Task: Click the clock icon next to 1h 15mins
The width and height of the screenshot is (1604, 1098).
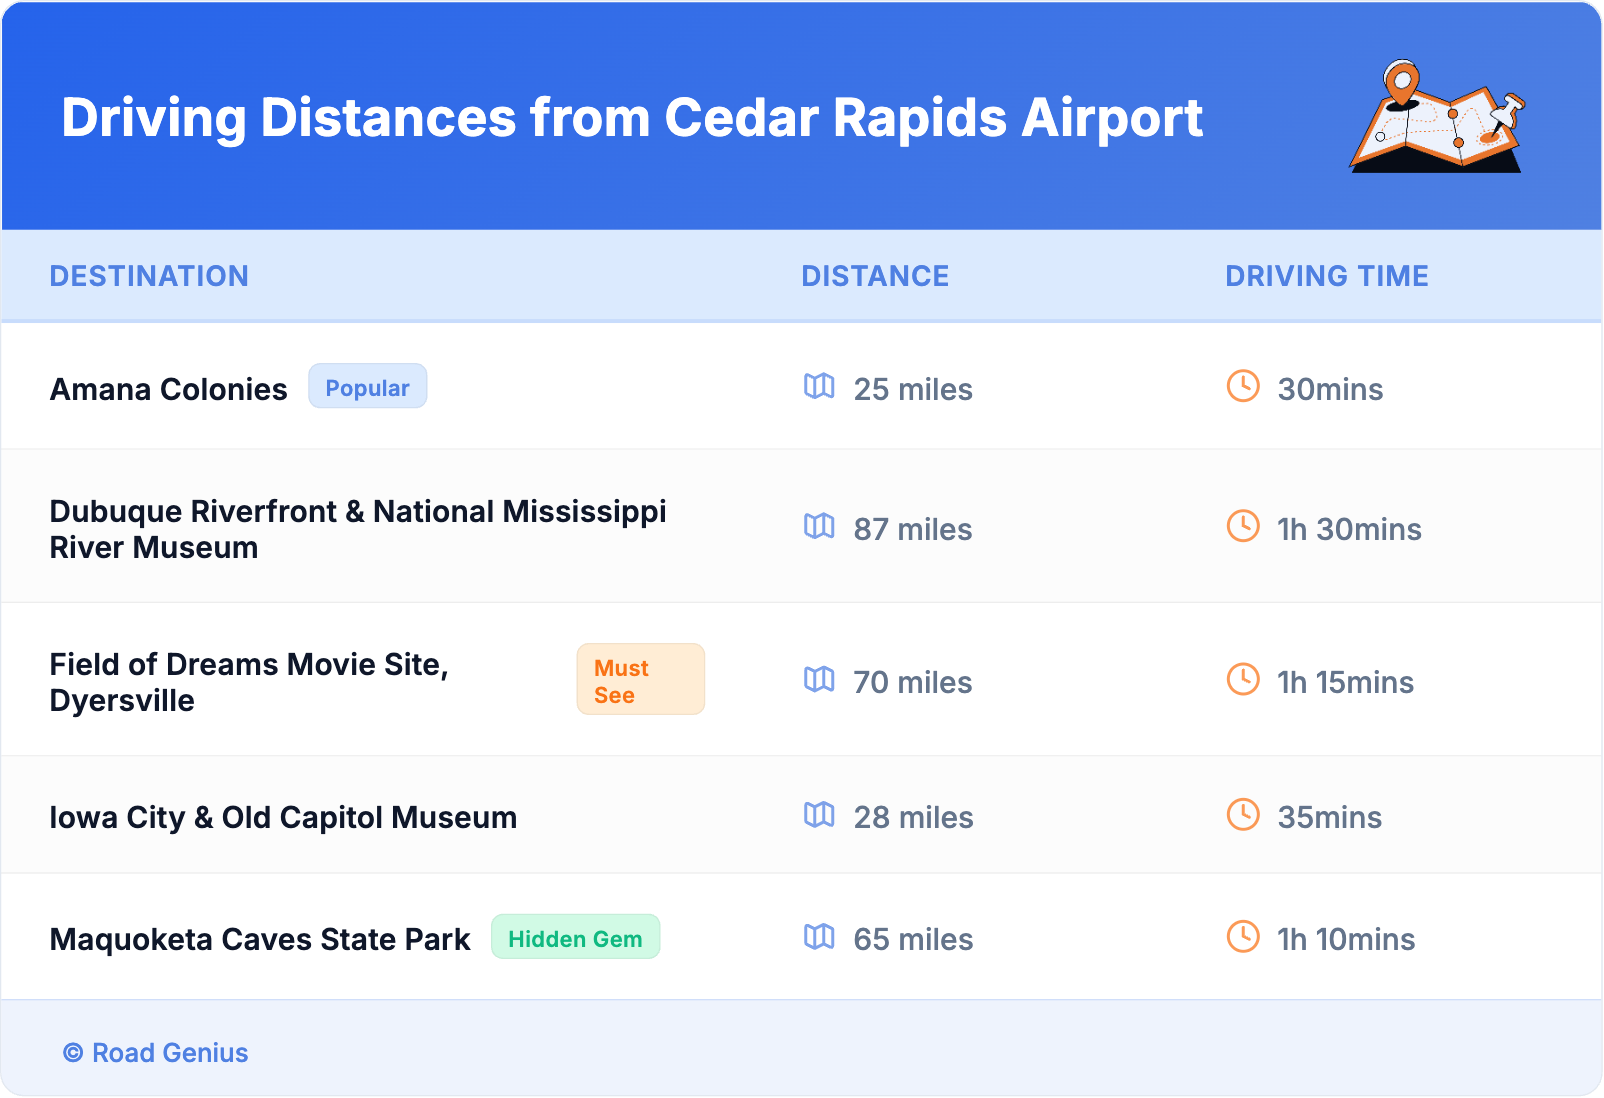Action: coord(1243,680)
